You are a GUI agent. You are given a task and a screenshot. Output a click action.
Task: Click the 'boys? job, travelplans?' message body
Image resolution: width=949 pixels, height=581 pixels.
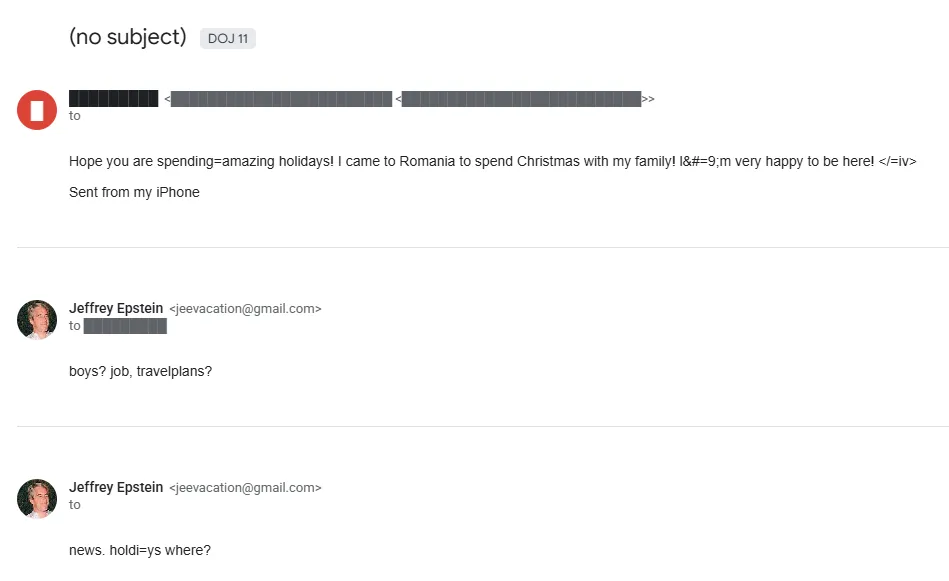140,371
